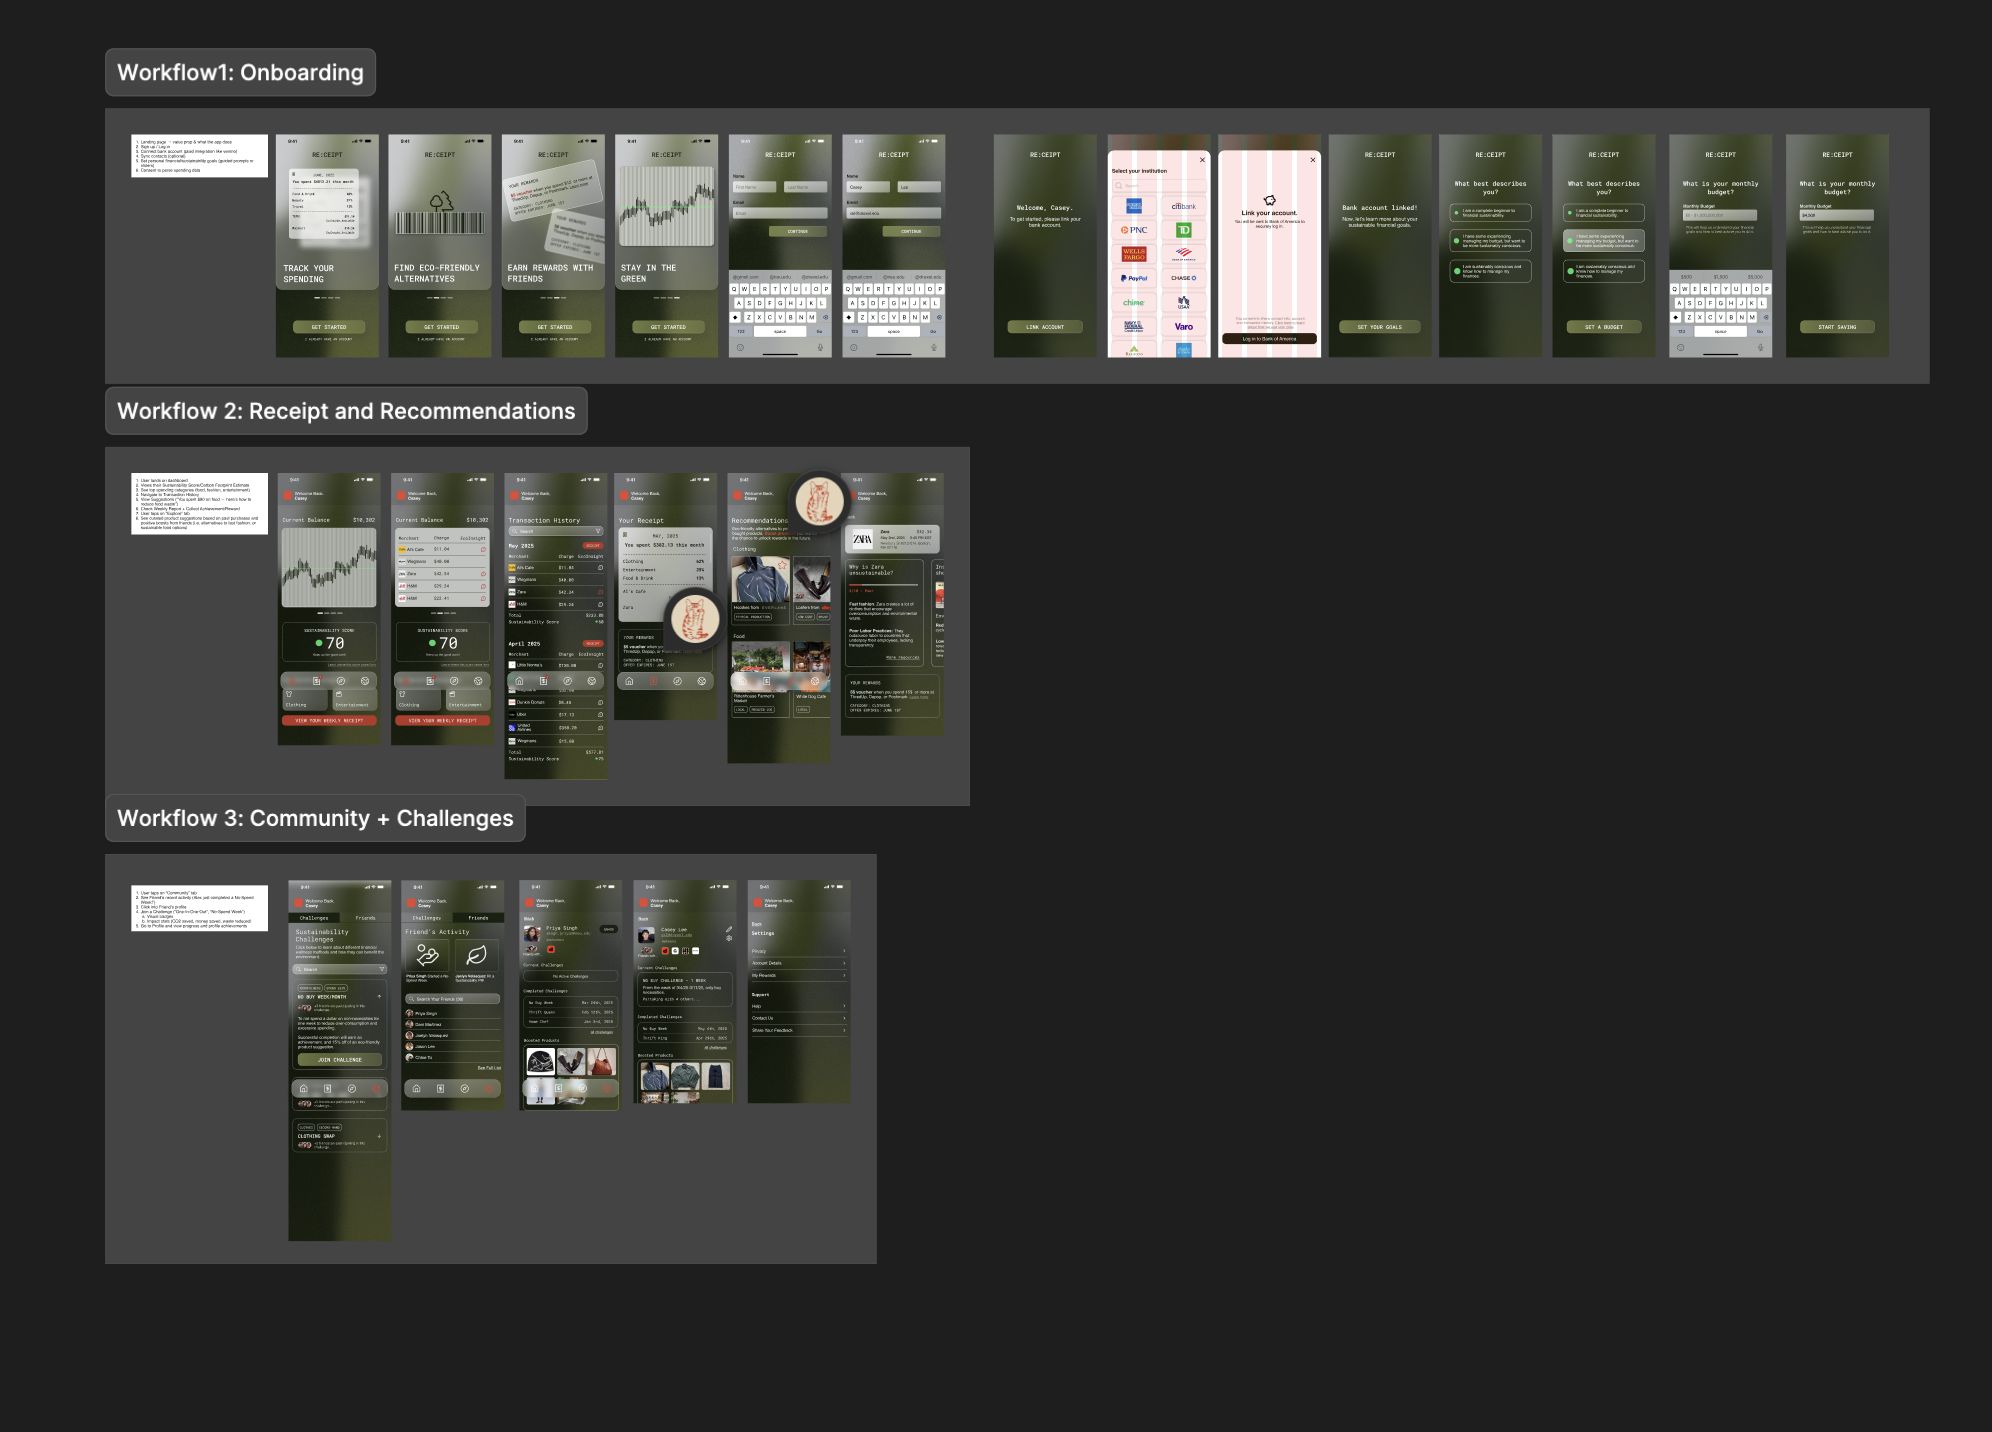Viewport: 1992px width, 1432px height.
Task: Select the citibank logo tile
Action: pos(1184,206)
